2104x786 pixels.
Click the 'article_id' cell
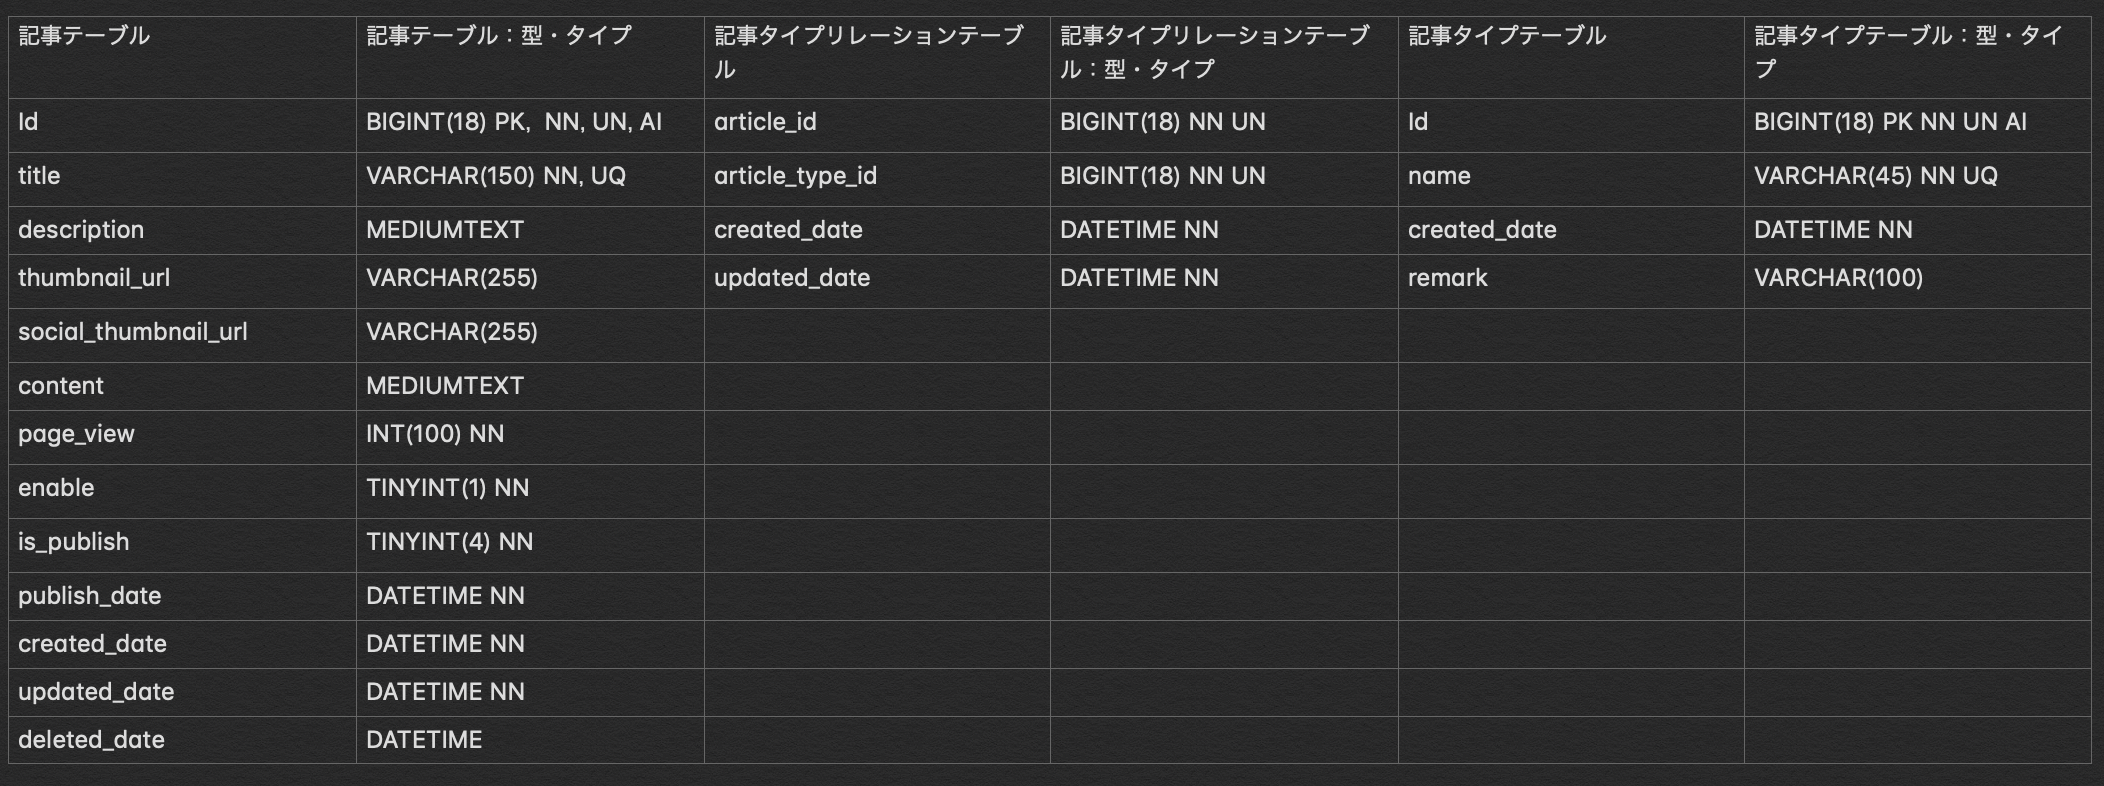point(877,125)
